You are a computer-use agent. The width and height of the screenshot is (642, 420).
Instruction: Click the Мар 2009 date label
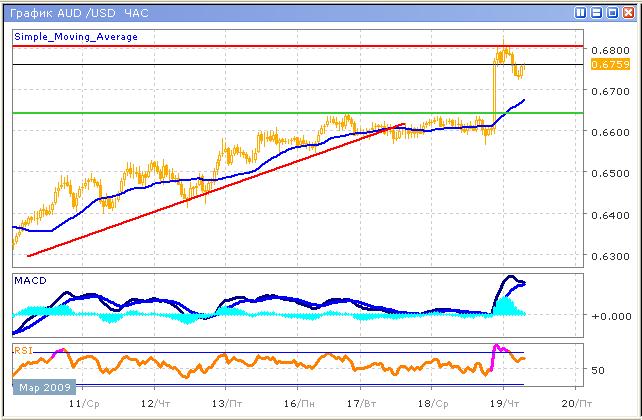click(40, 387)
